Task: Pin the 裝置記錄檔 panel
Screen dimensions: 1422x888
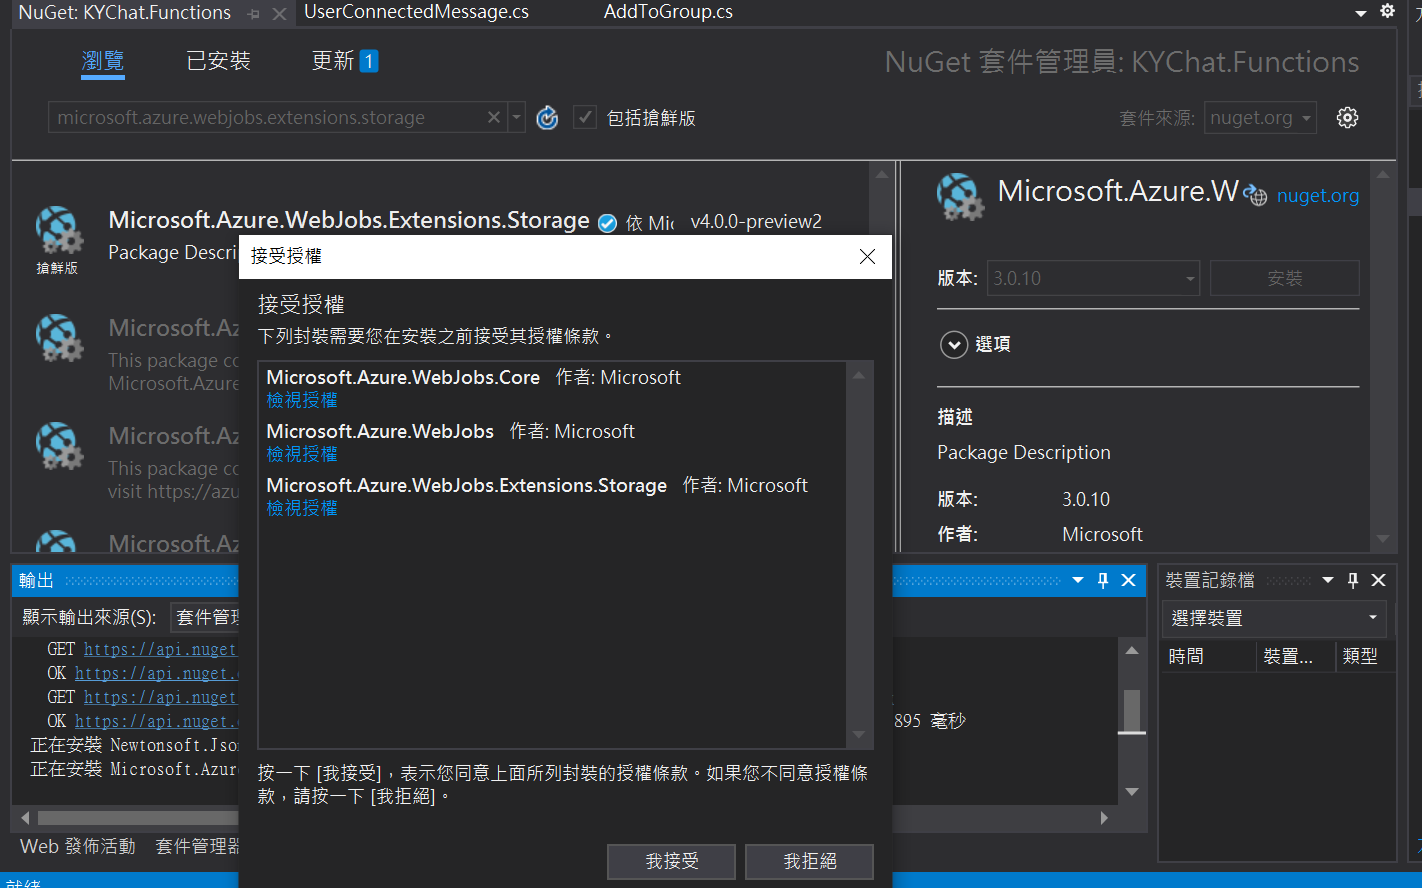Action: tap(1353, 580)
